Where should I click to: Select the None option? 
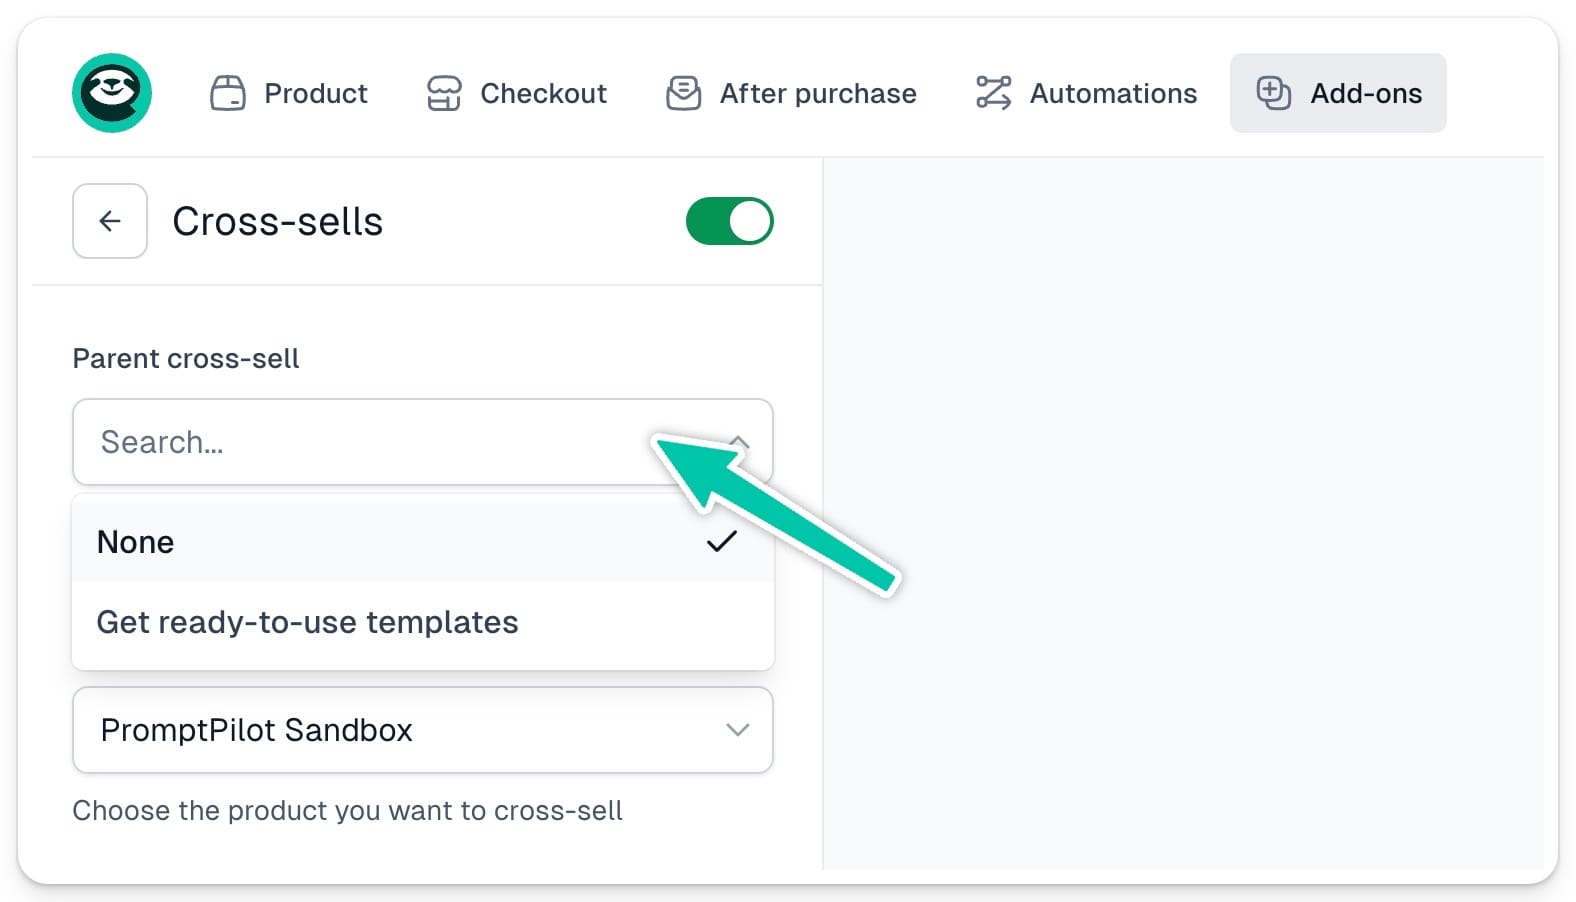coord(423,542)
